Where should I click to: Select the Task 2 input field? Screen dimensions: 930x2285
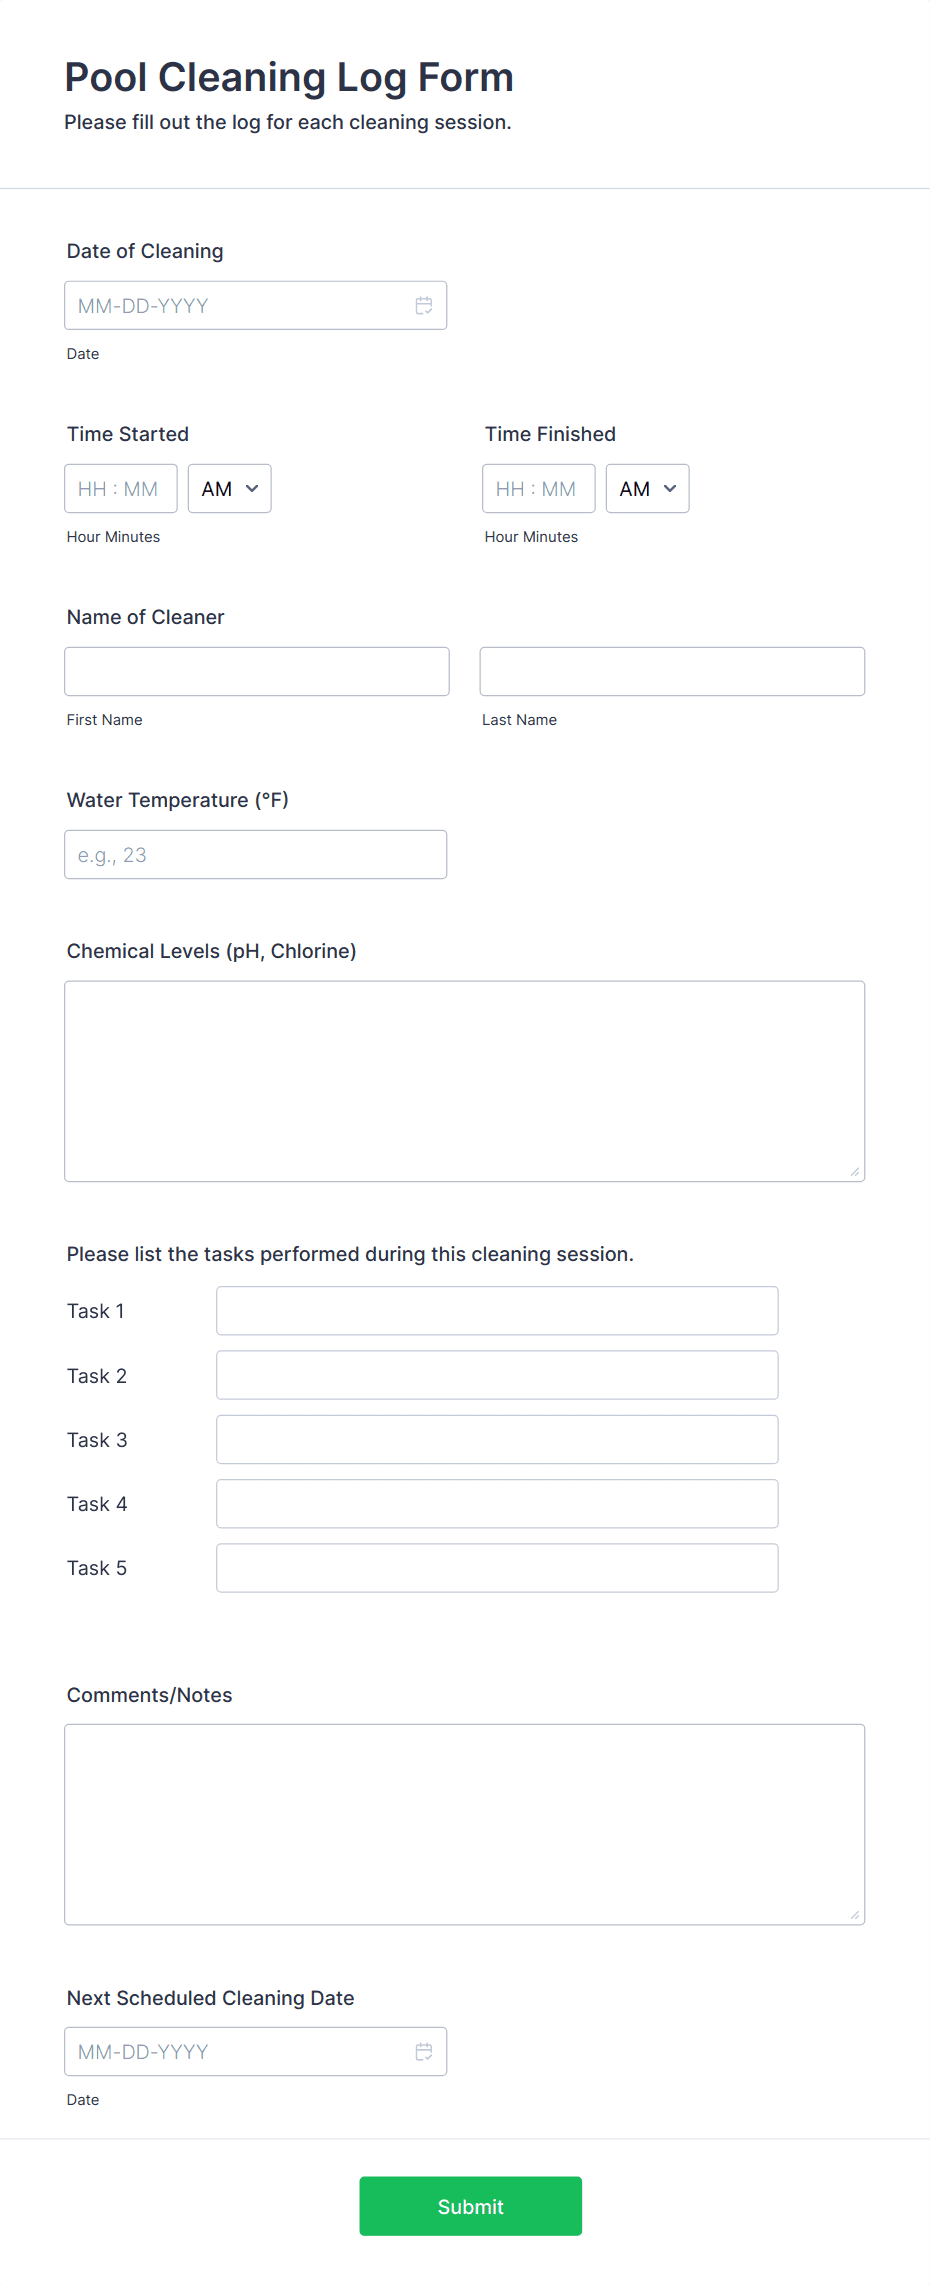click(497, 1374)
